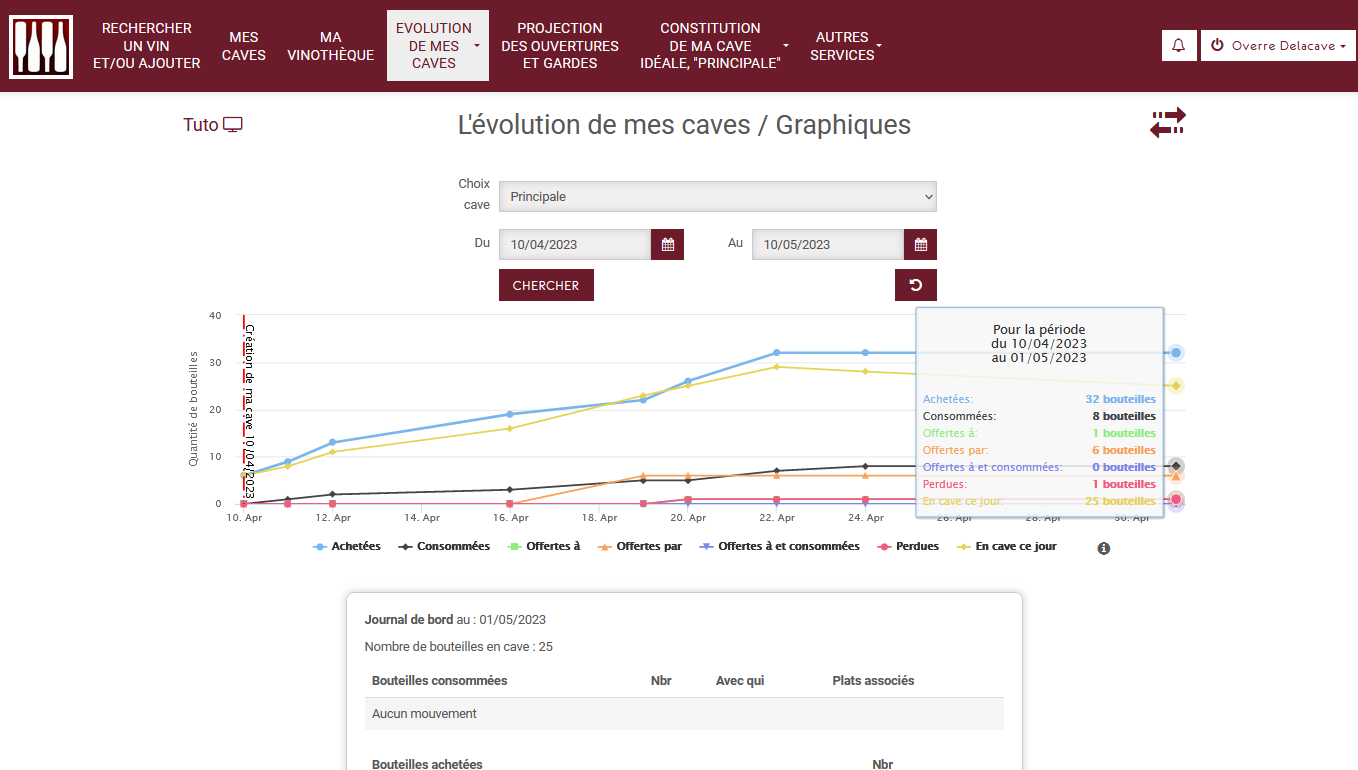
Task: Click the reset arrow button
Action: coord(915,285)
